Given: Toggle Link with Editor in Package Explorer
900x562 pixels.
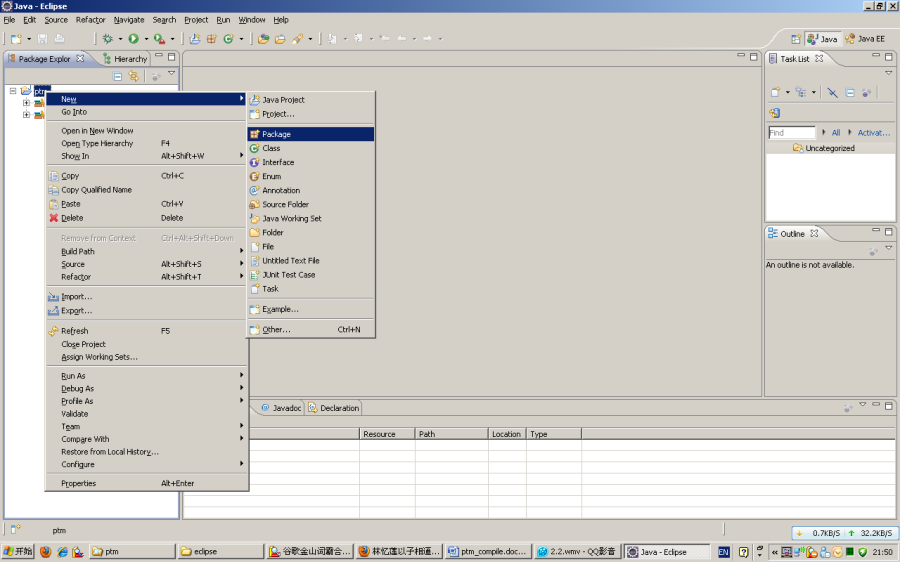Looking at the screenshot, I should 133,76.
